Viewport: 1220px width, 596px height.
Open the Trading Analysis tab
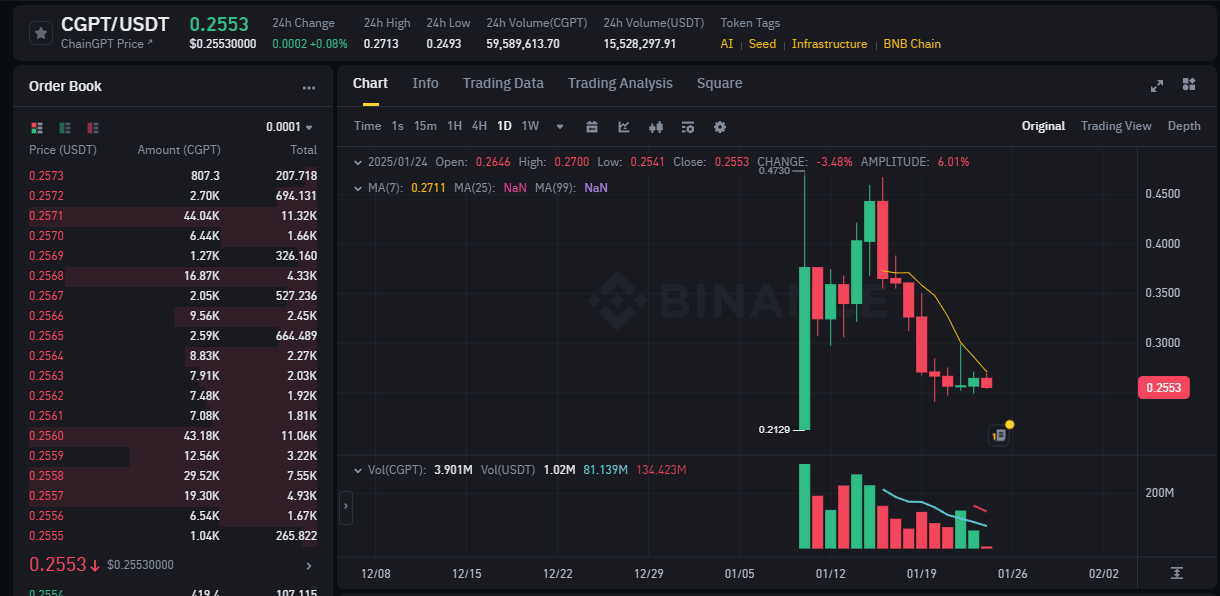pos(620,83)
